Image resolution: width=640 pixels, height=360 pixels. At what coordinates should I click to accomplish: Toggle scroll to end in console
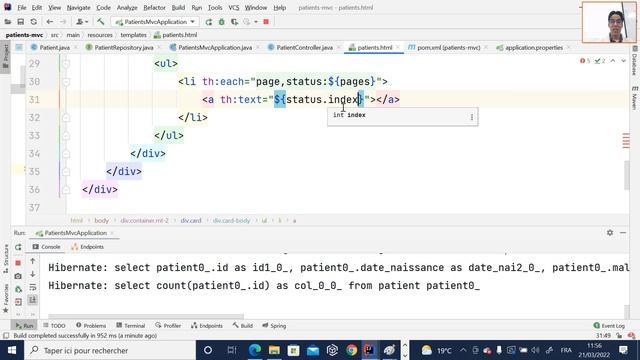[x=33, y=300]
